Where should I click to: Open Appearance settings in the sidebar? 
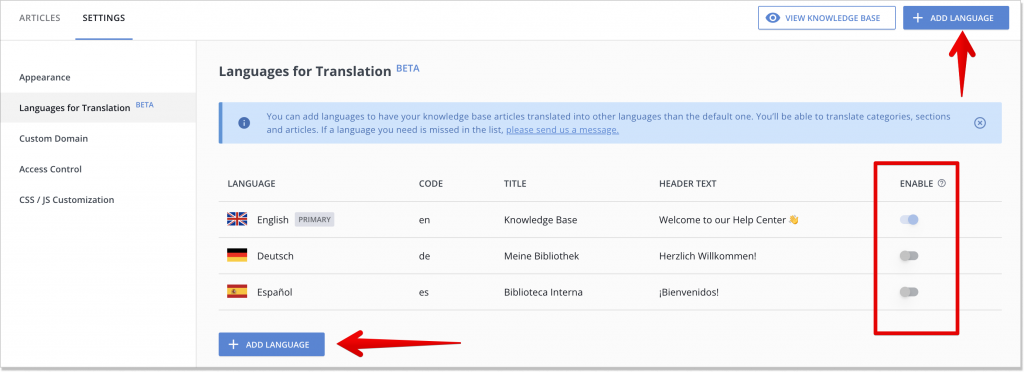(x=44, y=77)
